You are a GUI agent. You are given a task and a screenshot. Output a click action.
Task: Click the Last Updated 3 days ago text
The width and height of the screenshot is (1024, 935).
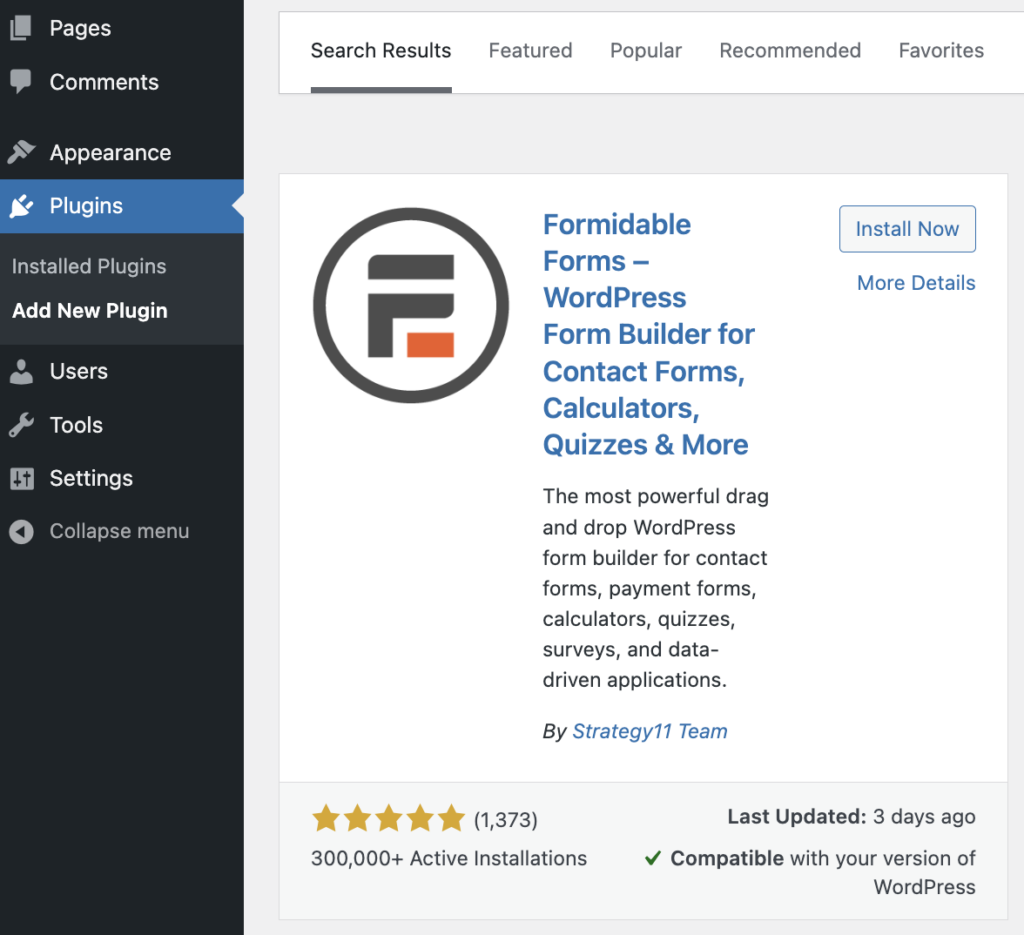[x=852, y=817]
